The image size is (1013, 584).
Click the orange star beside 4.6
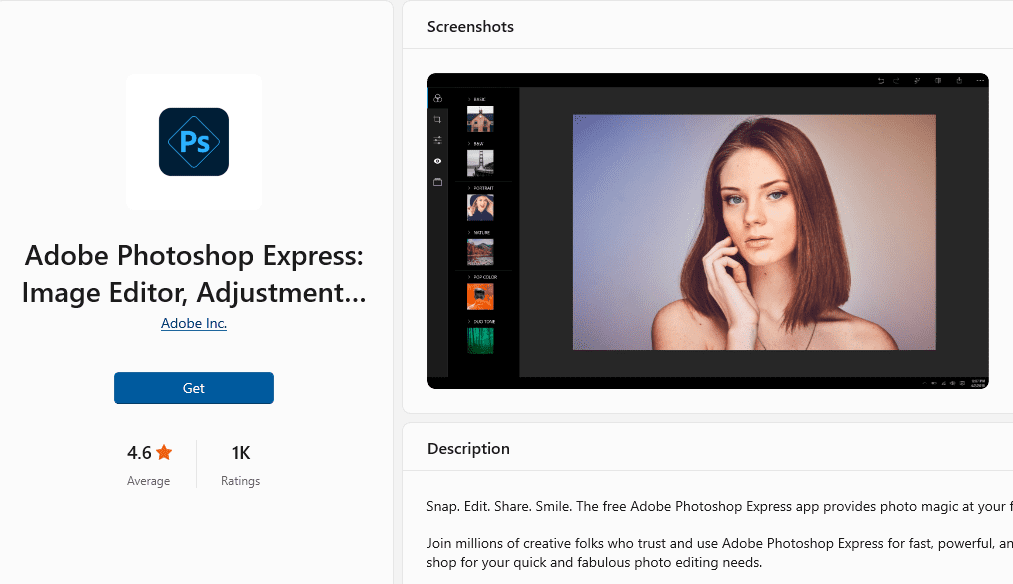(x=164, y=452)
